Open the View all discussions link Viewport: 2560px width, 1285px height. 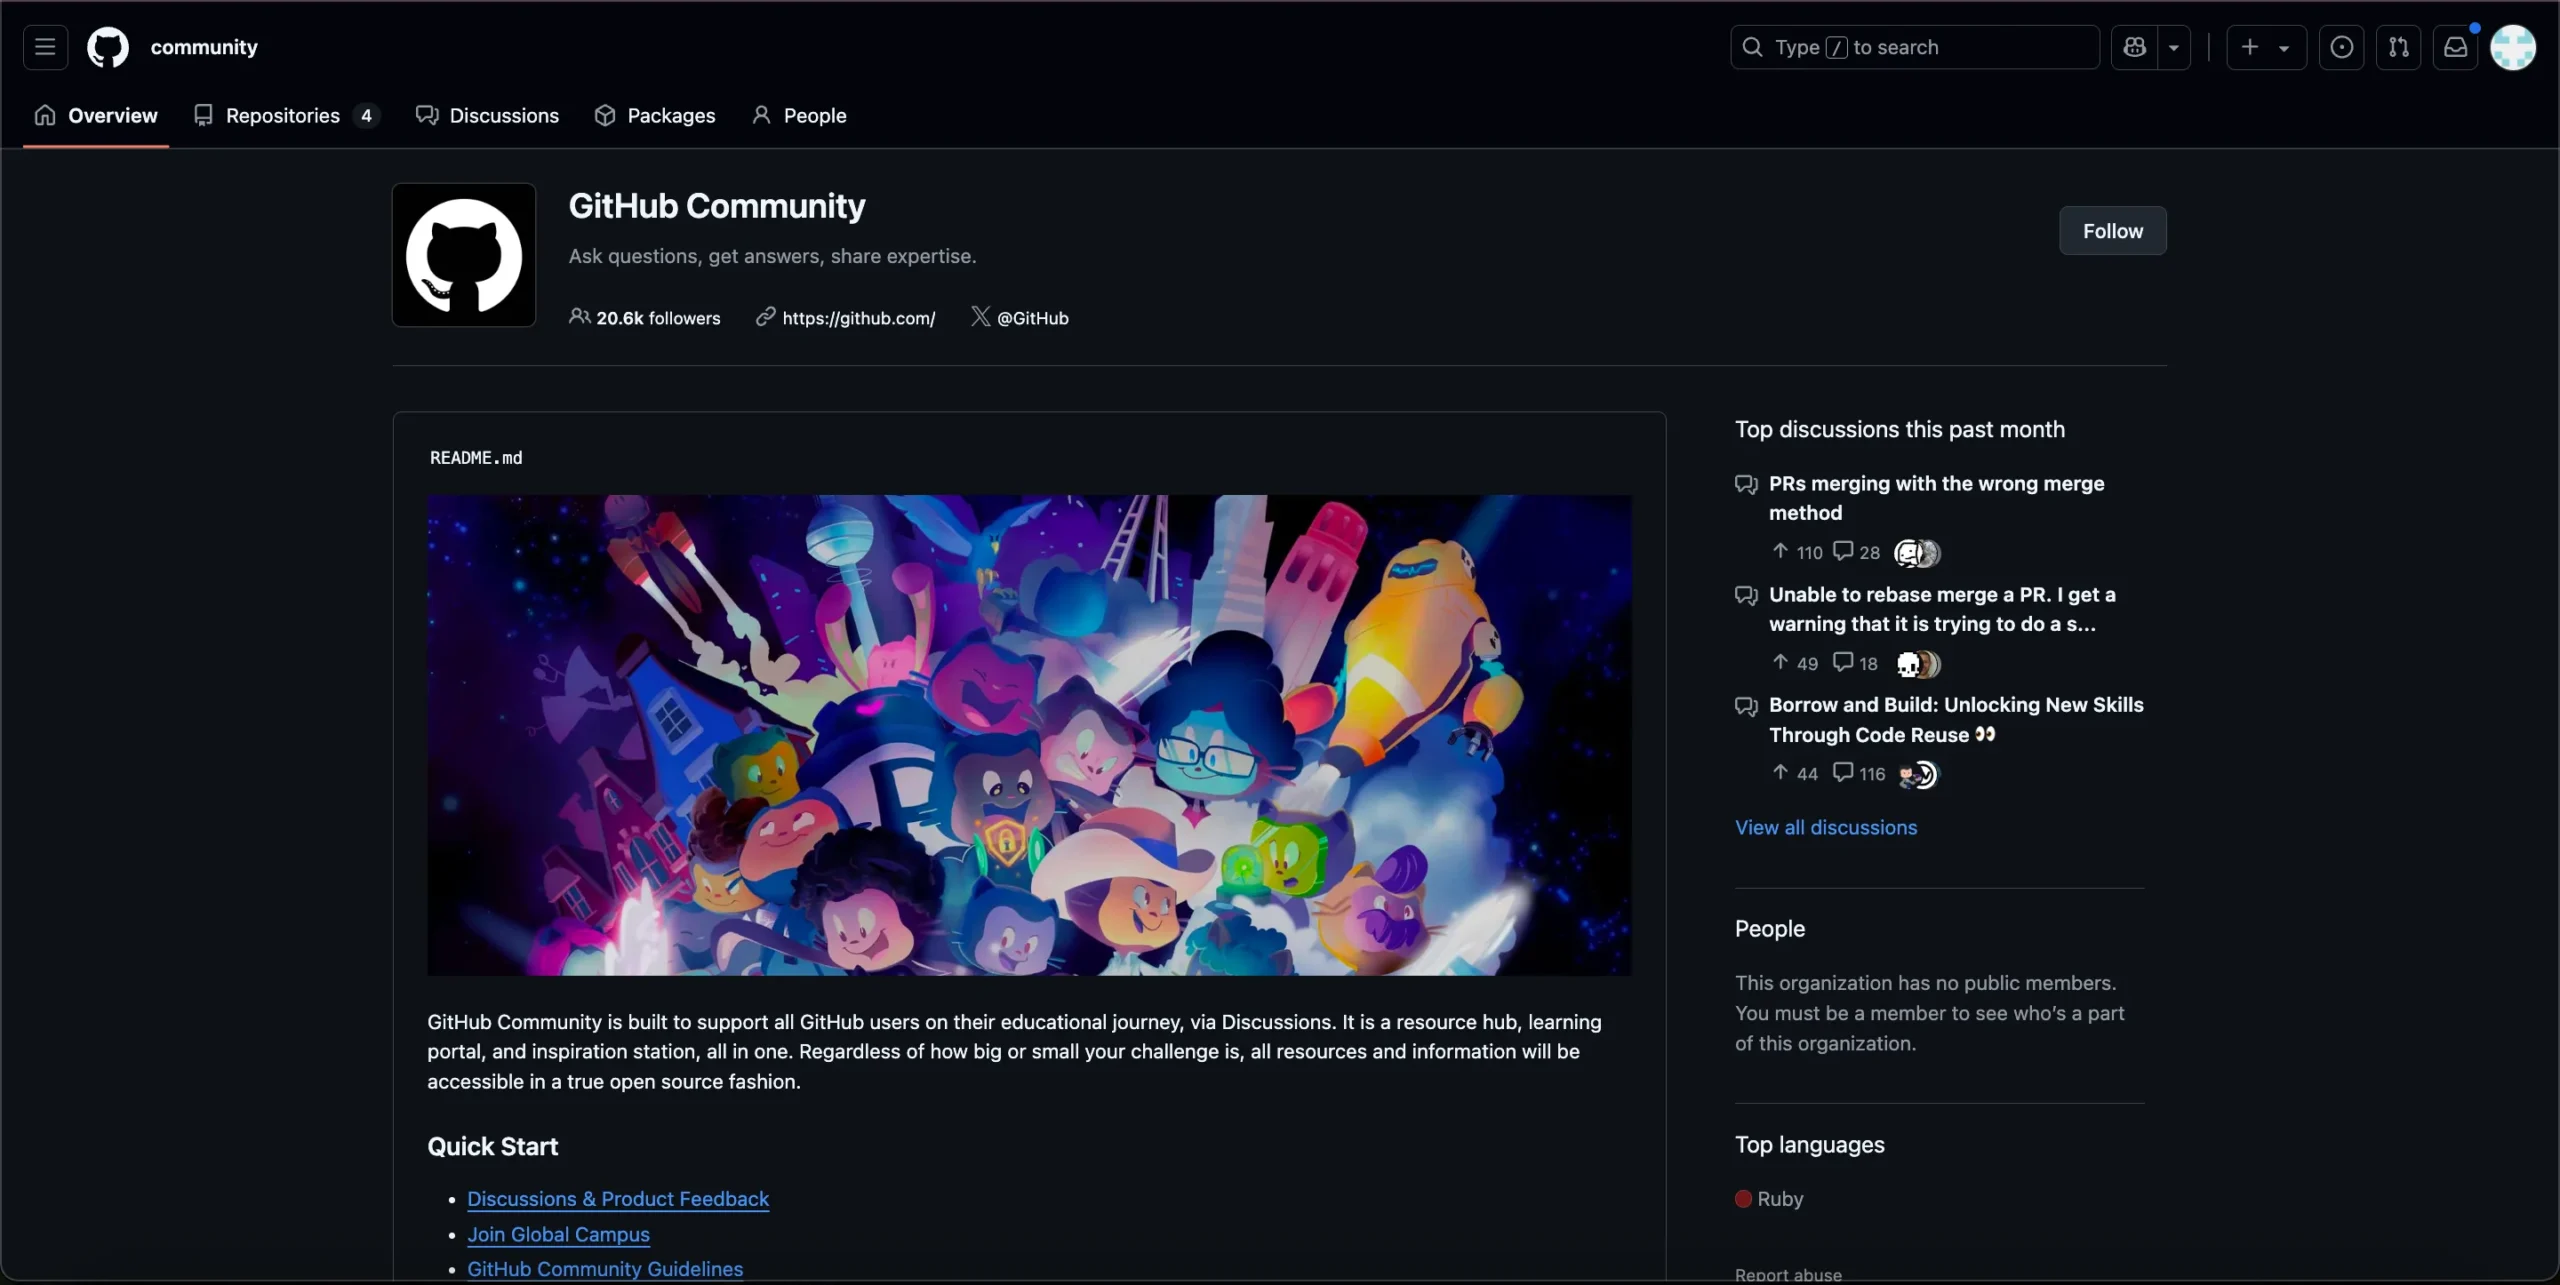(1826, 828)
